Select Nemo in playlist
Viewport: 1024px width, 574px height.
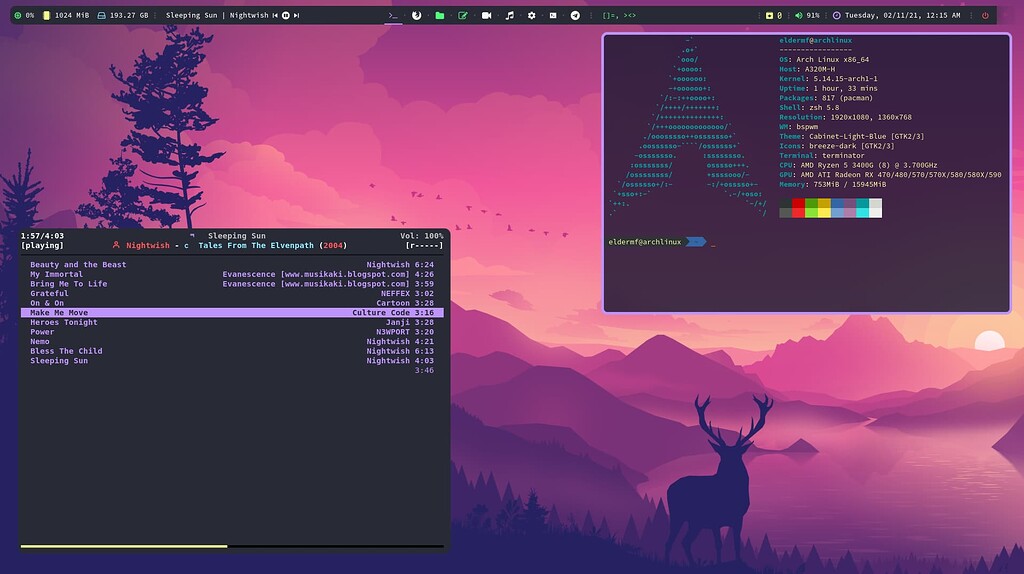[x=232, y=342]
